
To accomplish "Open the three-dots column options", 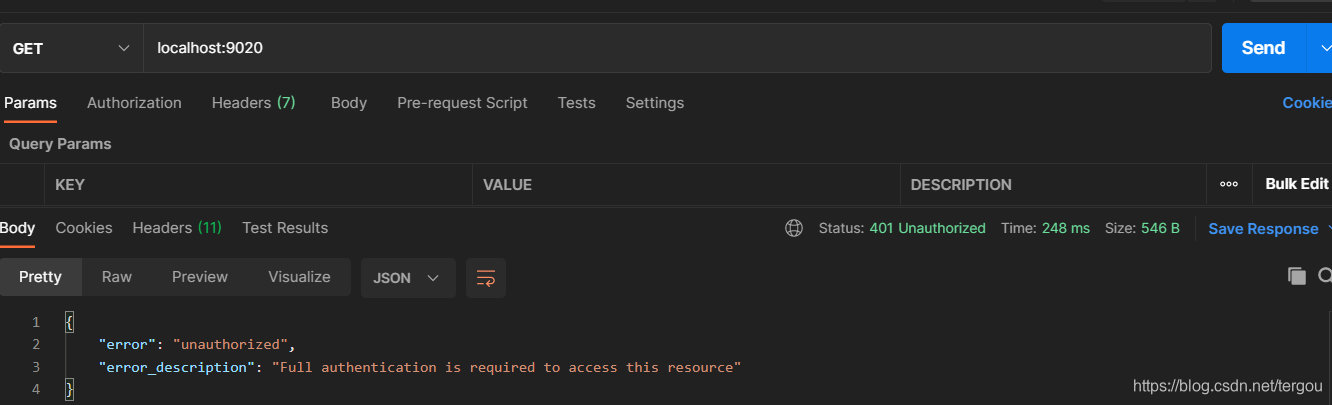I will [1229, 184].
